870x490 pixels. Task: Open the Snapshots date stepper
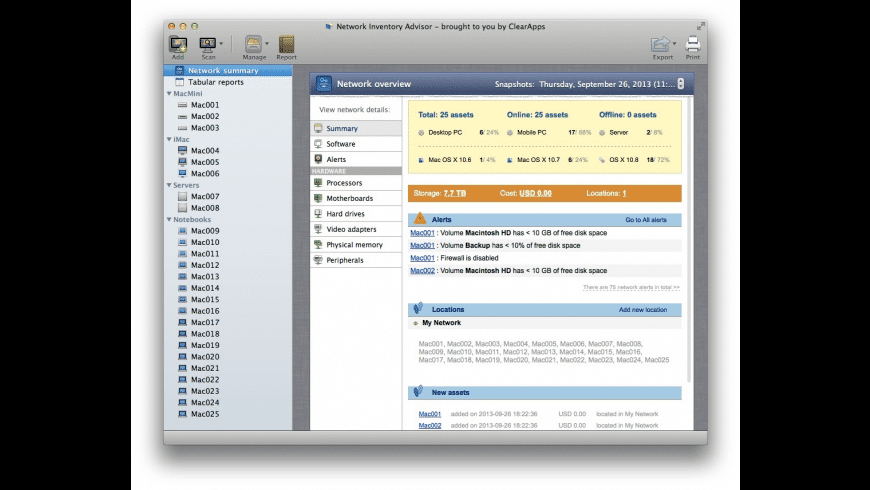(x=681, y=85)
